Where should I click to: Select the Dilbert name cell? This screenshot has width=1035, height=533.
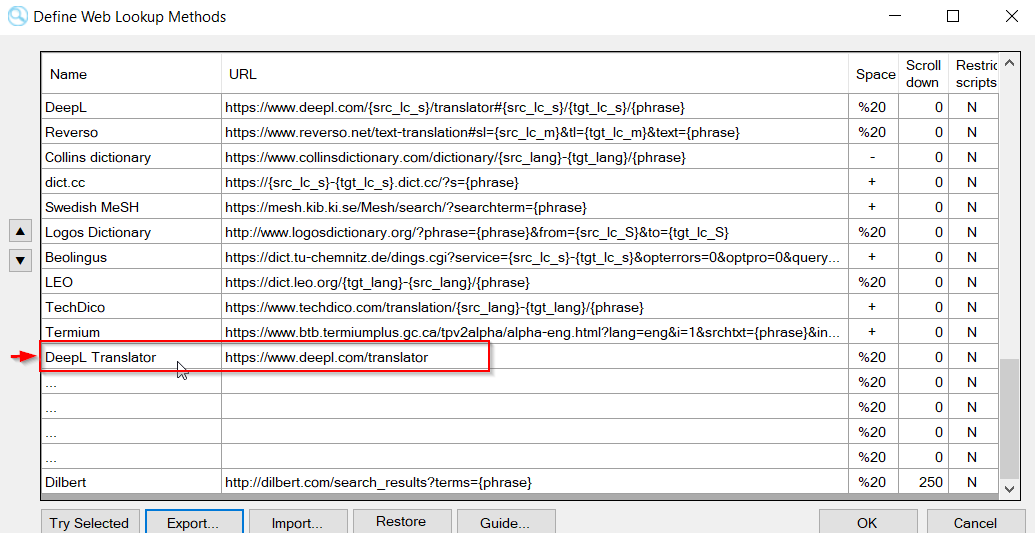132,482
